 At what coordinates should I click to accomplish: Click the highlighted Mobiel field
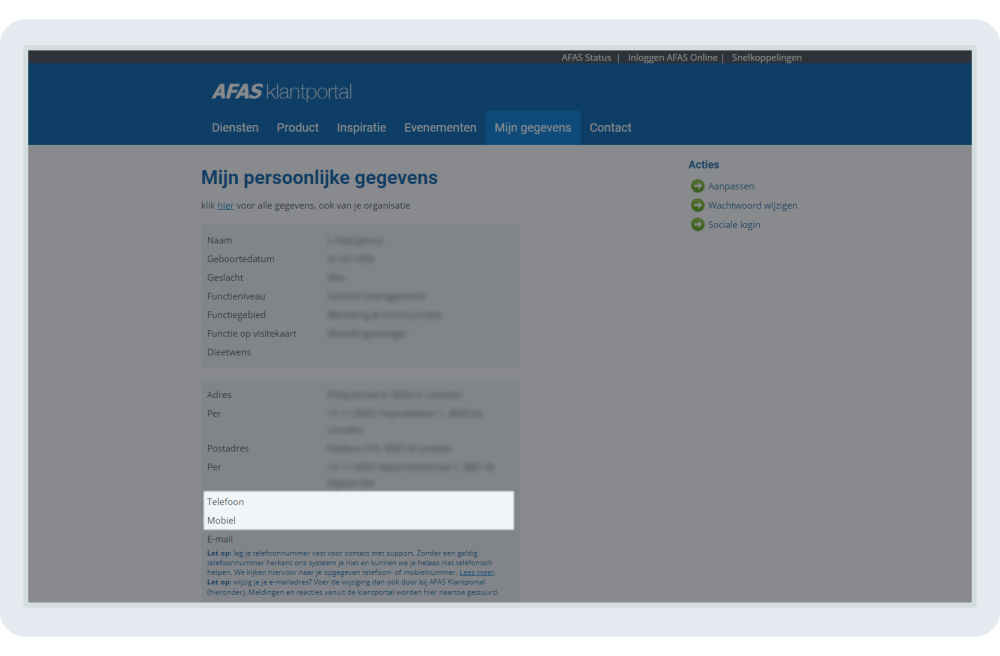[221, 520]
